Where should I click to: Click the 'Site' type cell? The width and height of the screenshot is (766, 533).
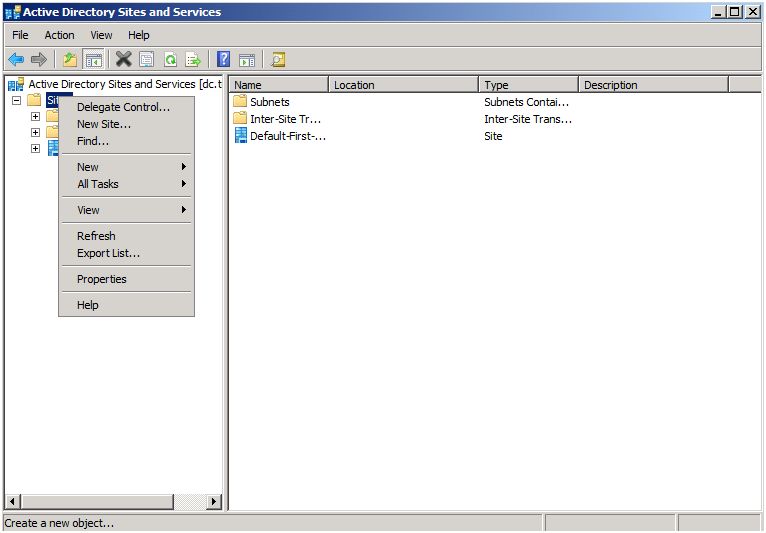(493, 136)
